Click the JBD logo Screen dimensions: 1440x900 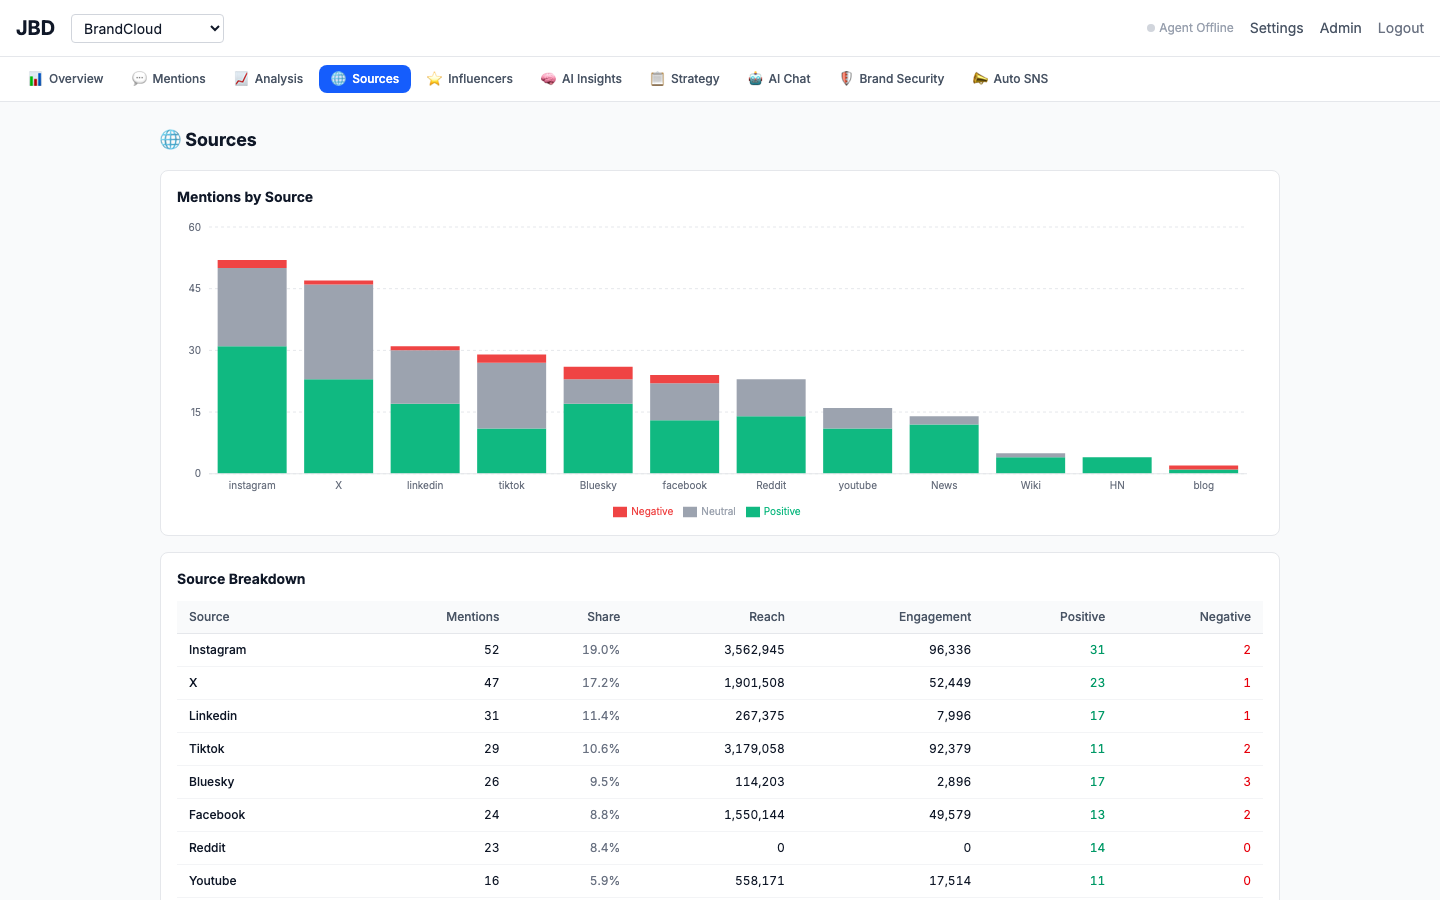click(x=35, y=28)
